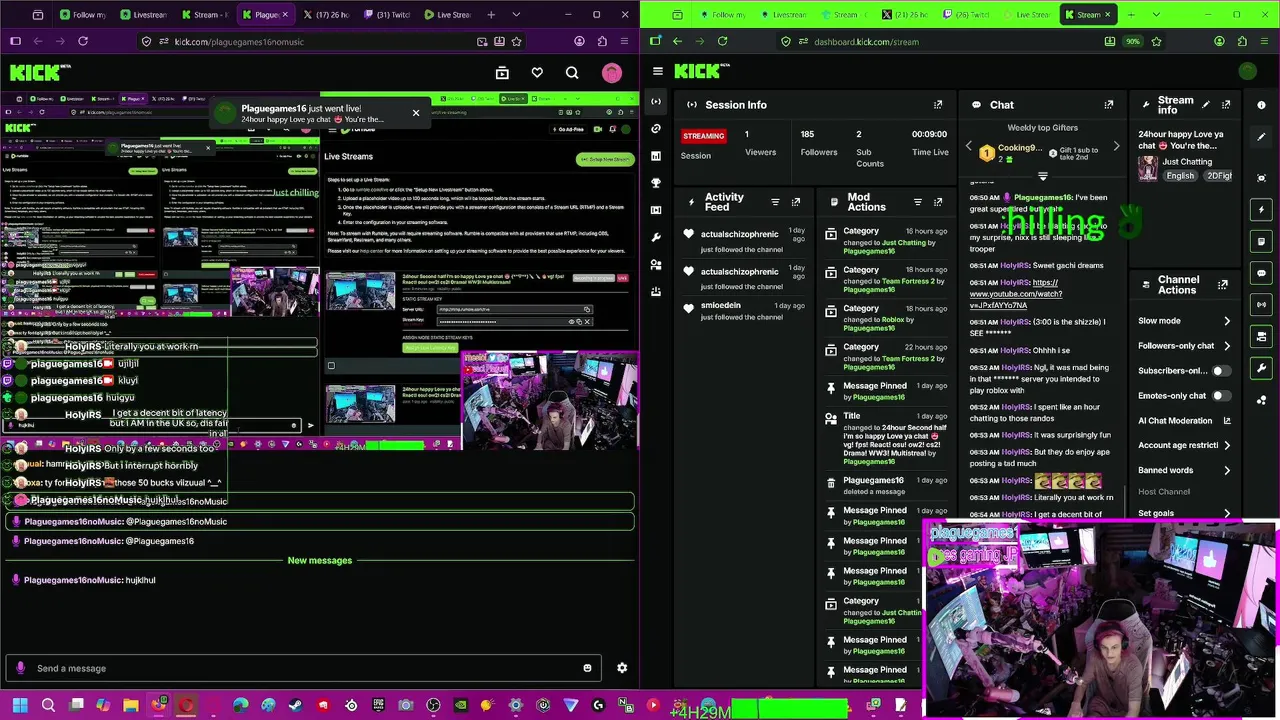Pop out the Activity Feed panel
1280x720 pixels.
[x=796, y=202]
